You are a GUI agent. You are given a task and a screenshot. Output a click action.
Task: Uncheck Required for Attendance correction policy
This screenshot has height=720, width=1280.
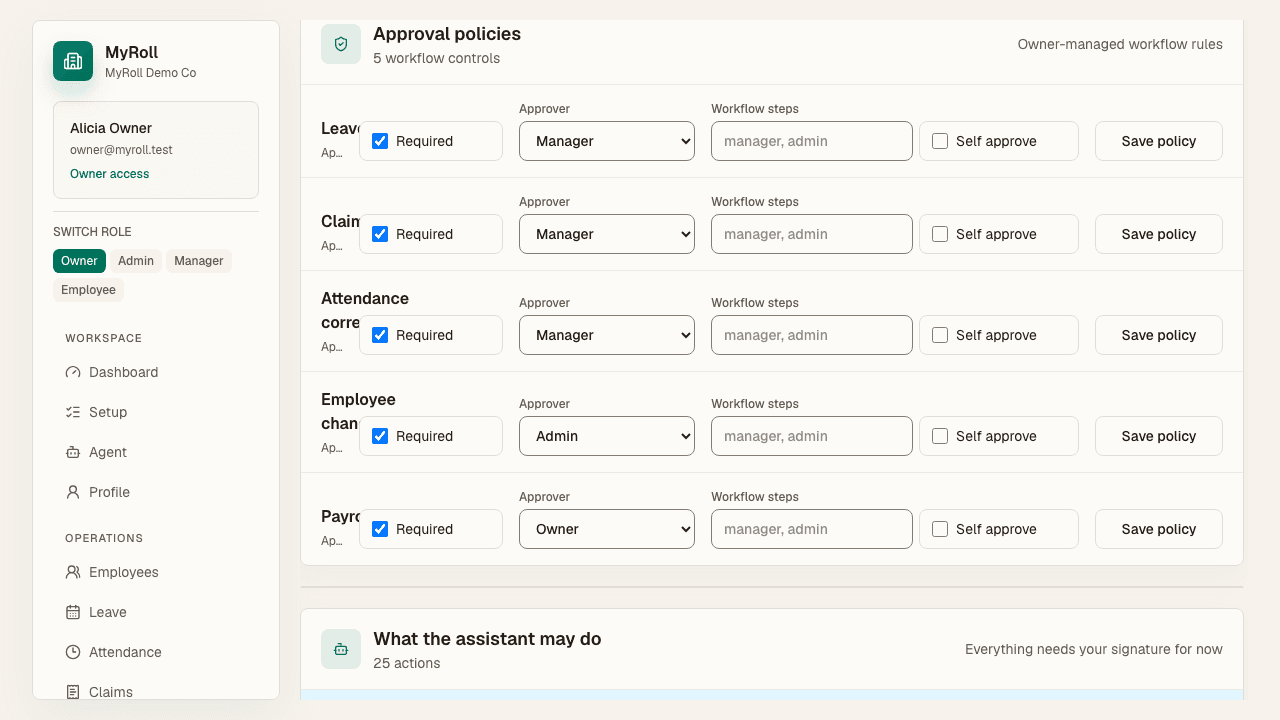[x=380, y=335]
